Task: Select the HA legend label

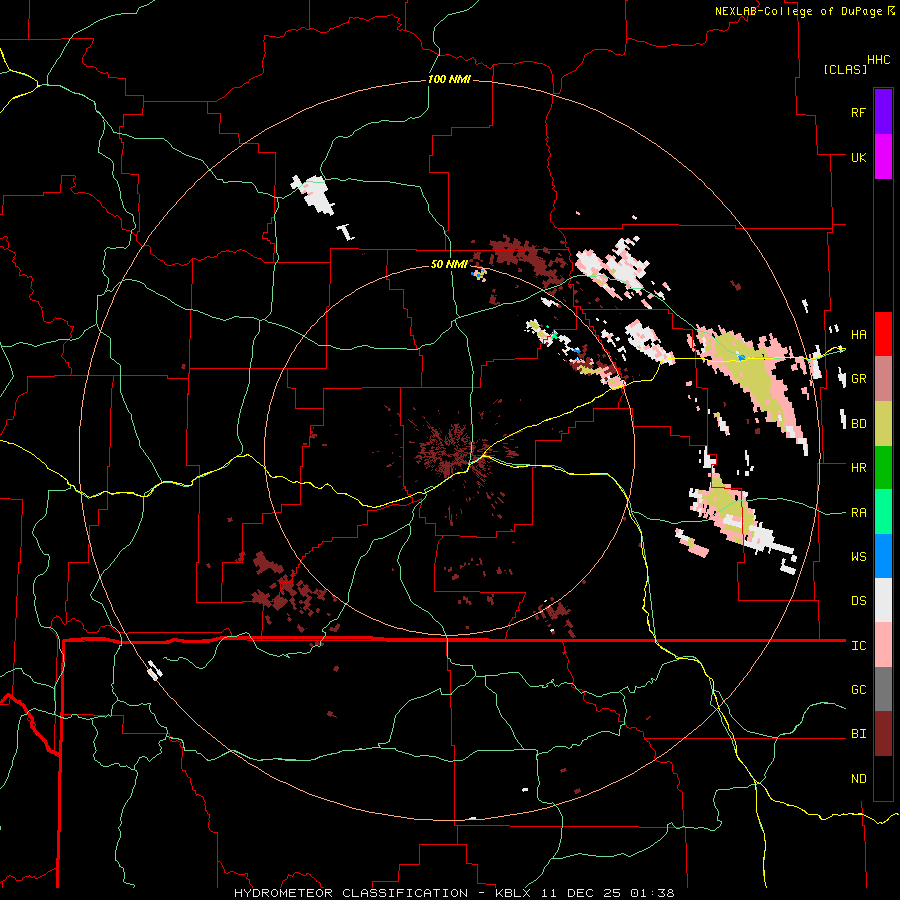Action: pos(858,335)
